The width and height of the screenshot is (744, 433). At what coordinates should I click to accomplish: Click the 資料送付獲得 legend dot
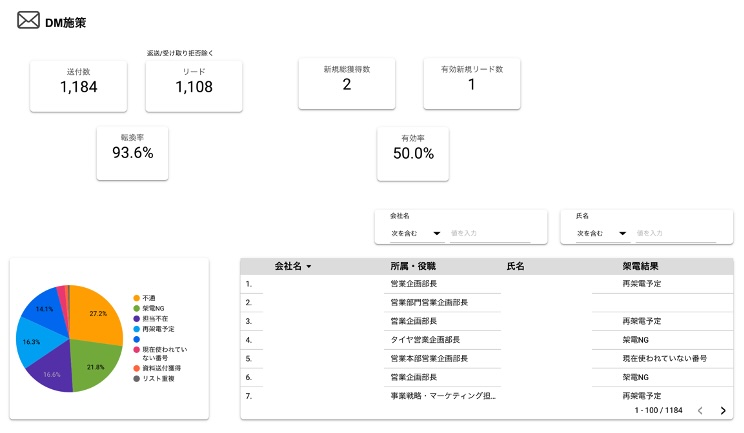[x=136, y=368]
